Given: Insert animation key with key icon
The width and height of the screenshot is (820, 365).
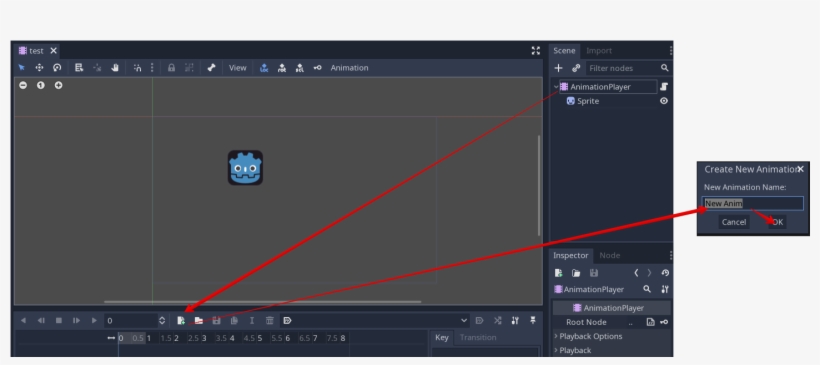Looking at the screenshot, I should tap(317, 68).
